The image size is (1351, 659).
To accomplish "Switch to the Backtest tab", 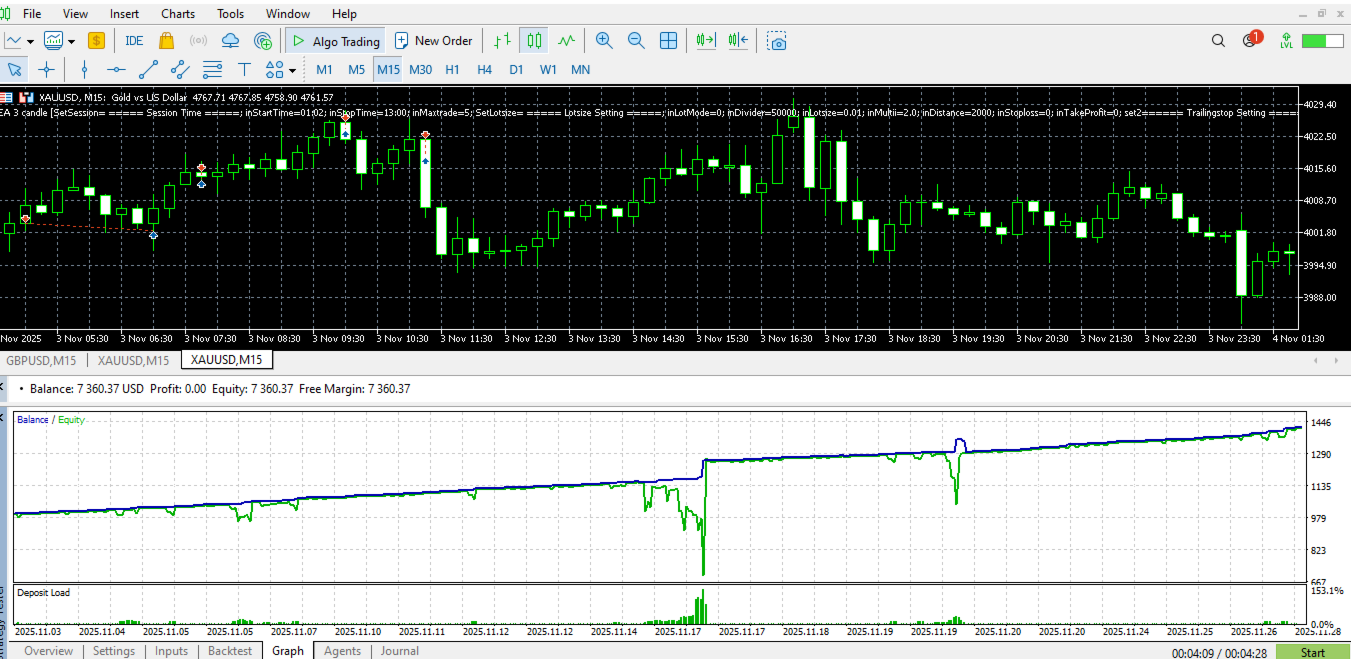I will [x=230, y=651].
